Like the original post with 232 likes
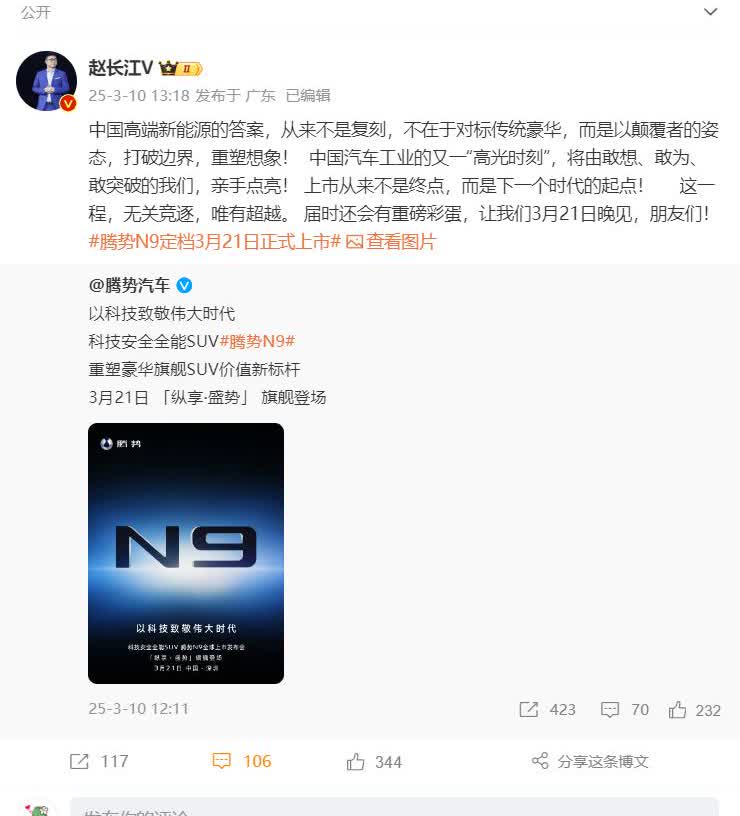Image resolution: width=740 pixels, height=816 pixels. point(694,710)
